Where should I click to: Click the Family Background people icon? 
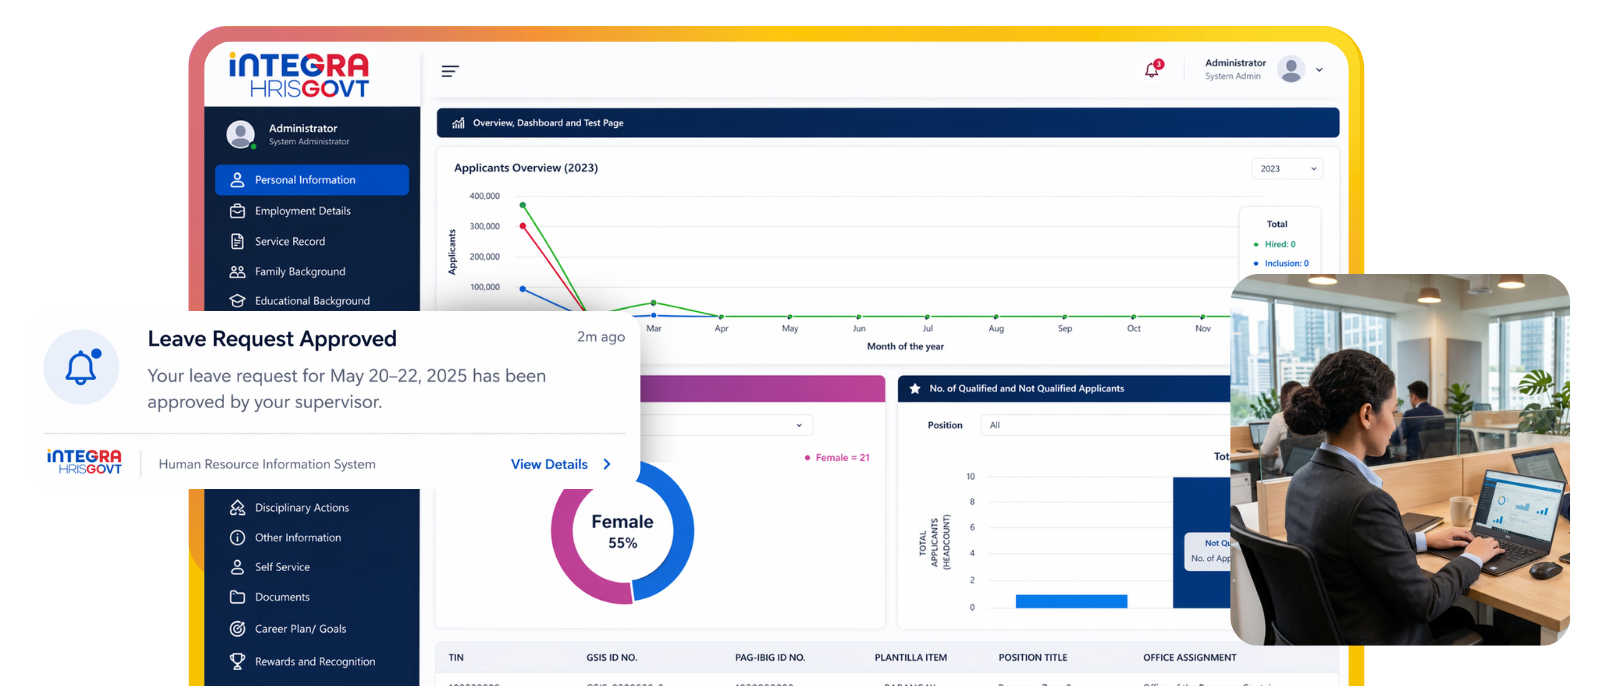click(x=237, y=272)
